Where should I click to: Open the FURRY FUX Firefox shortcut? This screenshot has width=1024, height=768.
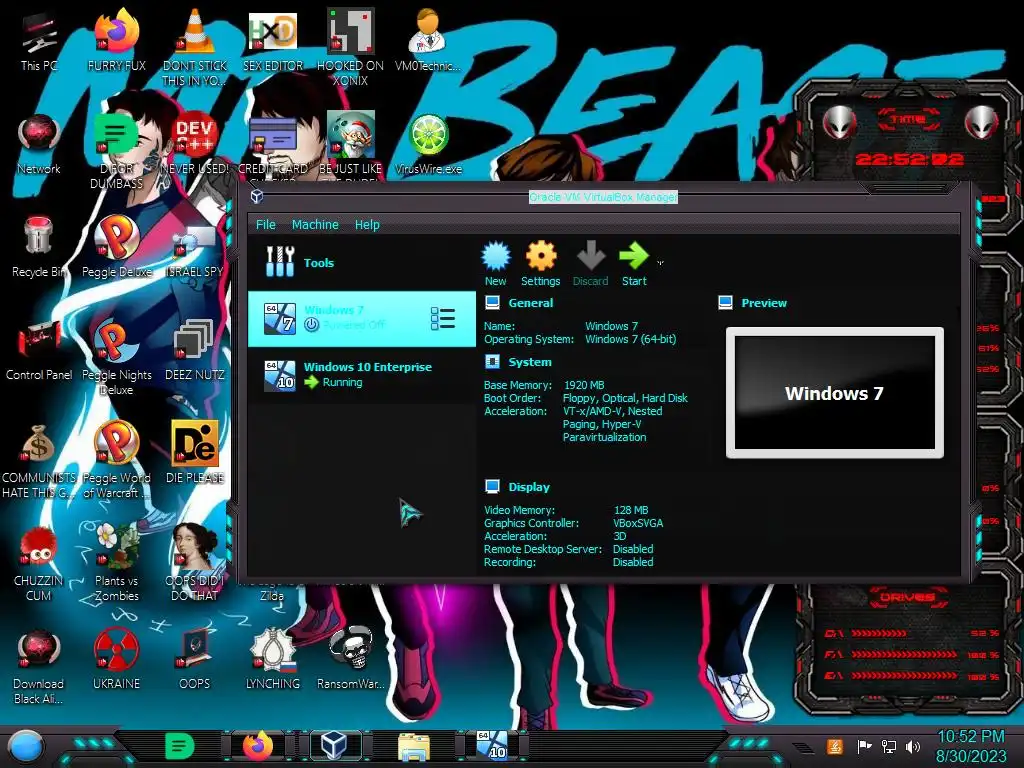click(x=116, y=40)
